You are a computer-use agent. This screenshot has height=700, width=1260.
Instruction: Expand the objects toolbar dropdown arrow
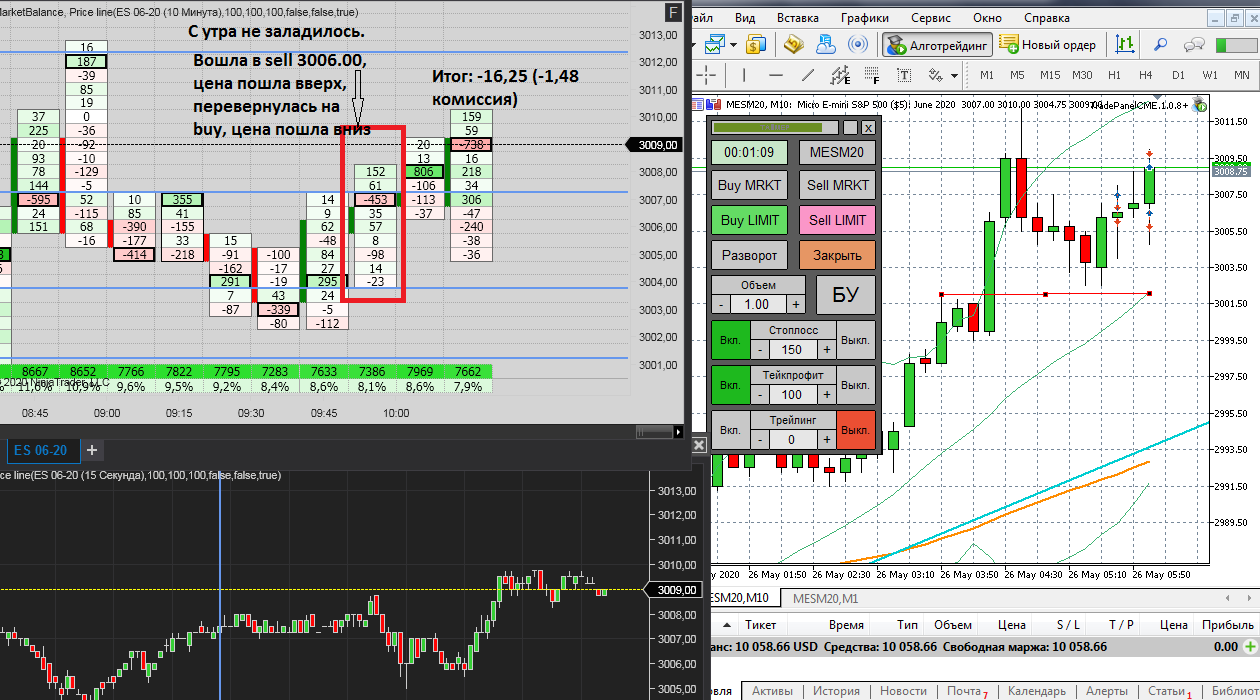point(955,75)
